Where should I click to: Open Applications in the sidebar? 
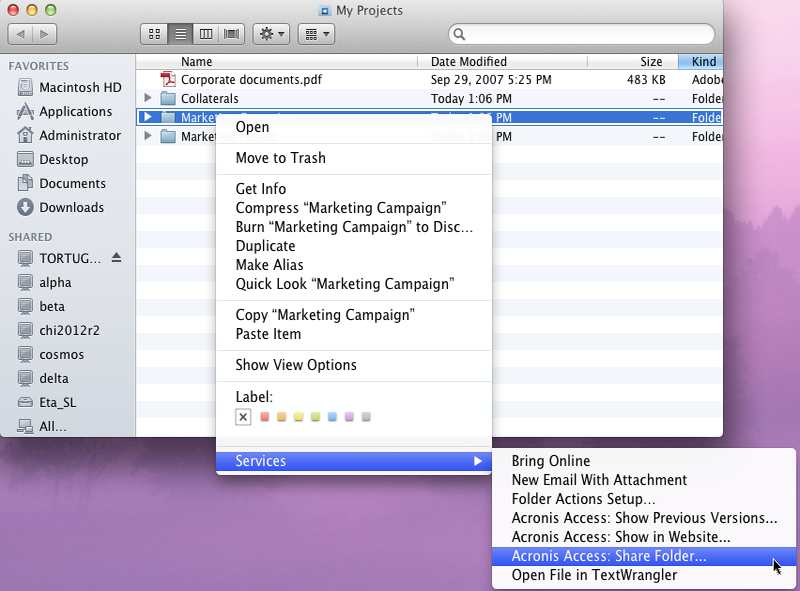click(x=75, y=111)
